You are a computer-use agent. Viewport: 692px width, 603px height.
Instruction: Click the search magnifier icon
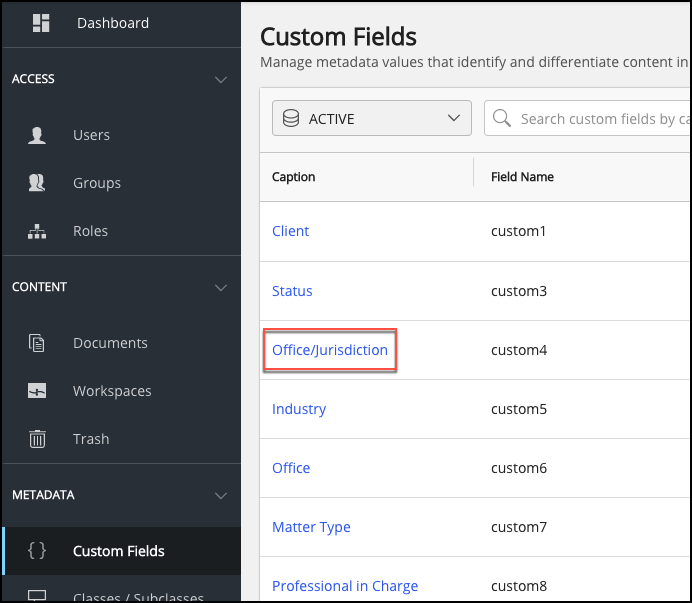502,118
